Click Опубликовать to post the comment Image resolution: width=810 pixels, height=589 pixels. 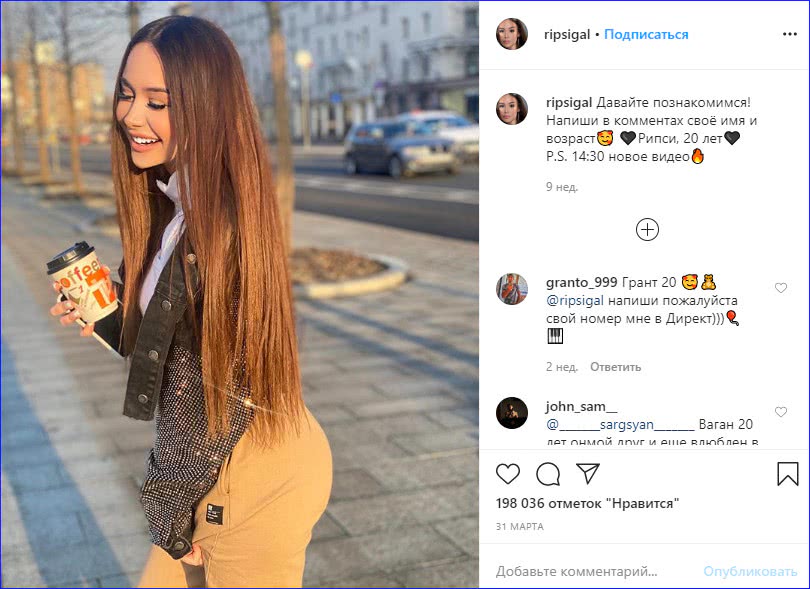click(x=750, y=571)
